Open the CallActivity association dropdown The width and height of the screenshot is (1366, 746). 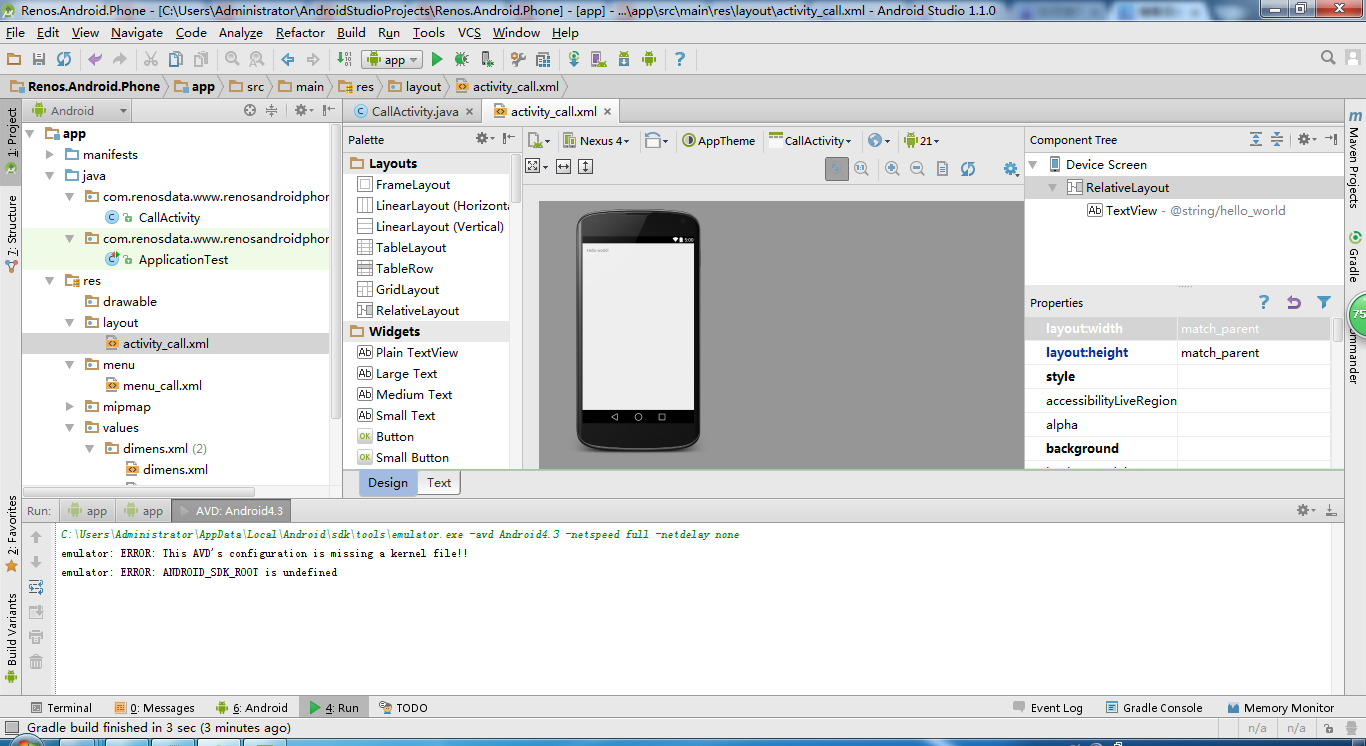pos(811,140)
